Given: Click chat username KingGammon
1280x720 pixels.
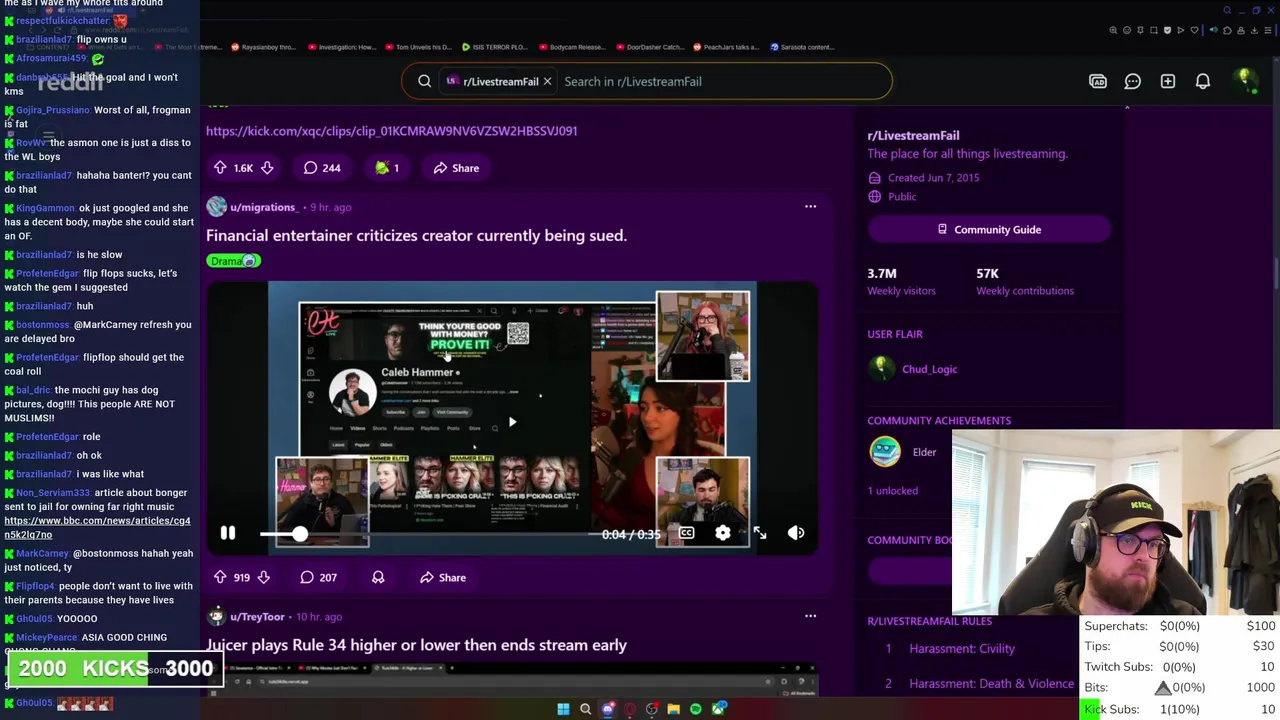Looking at the screenshot, I should click(45, 208).
